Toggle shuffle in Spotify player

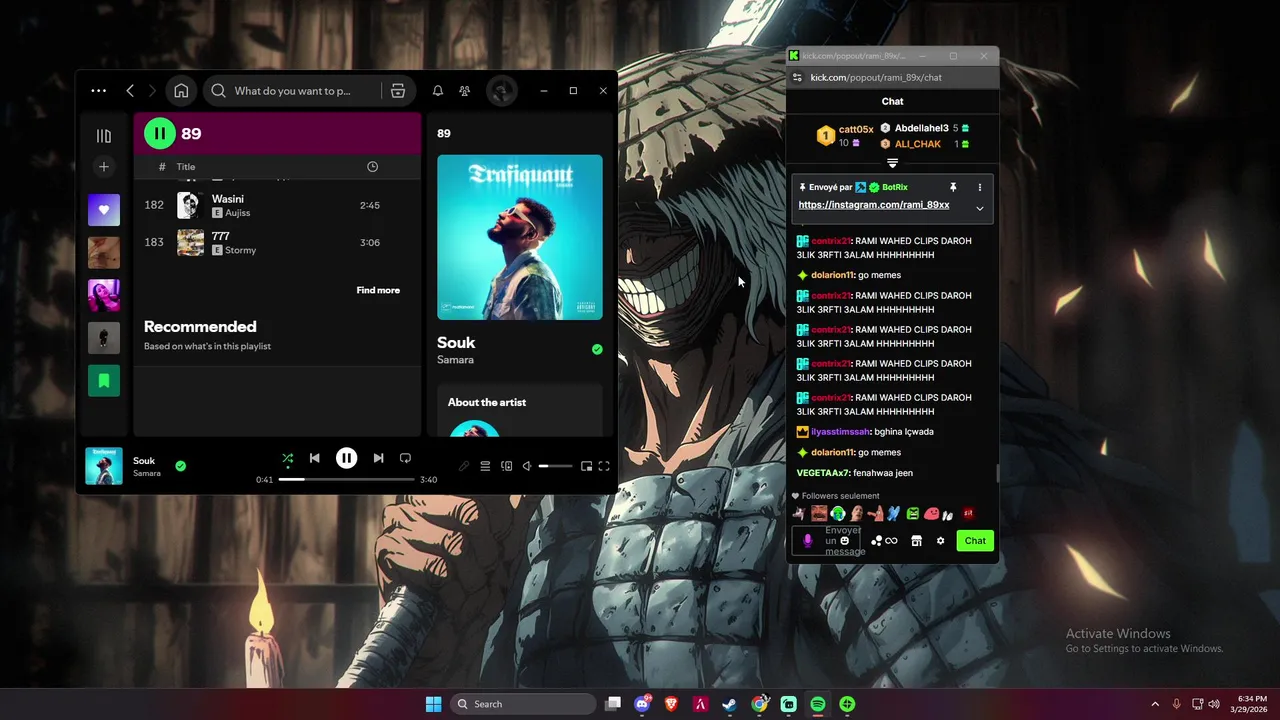tap(287, 458)
